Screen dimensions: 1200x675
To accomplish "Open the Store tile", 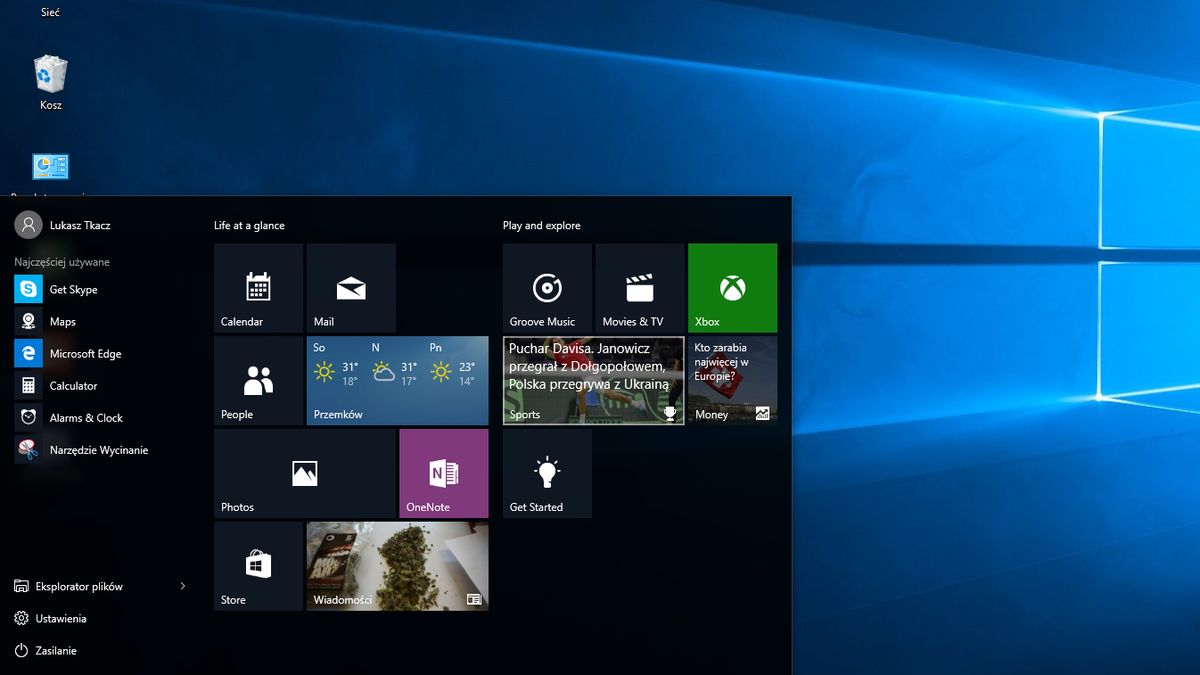I will (x=258, y=566).
